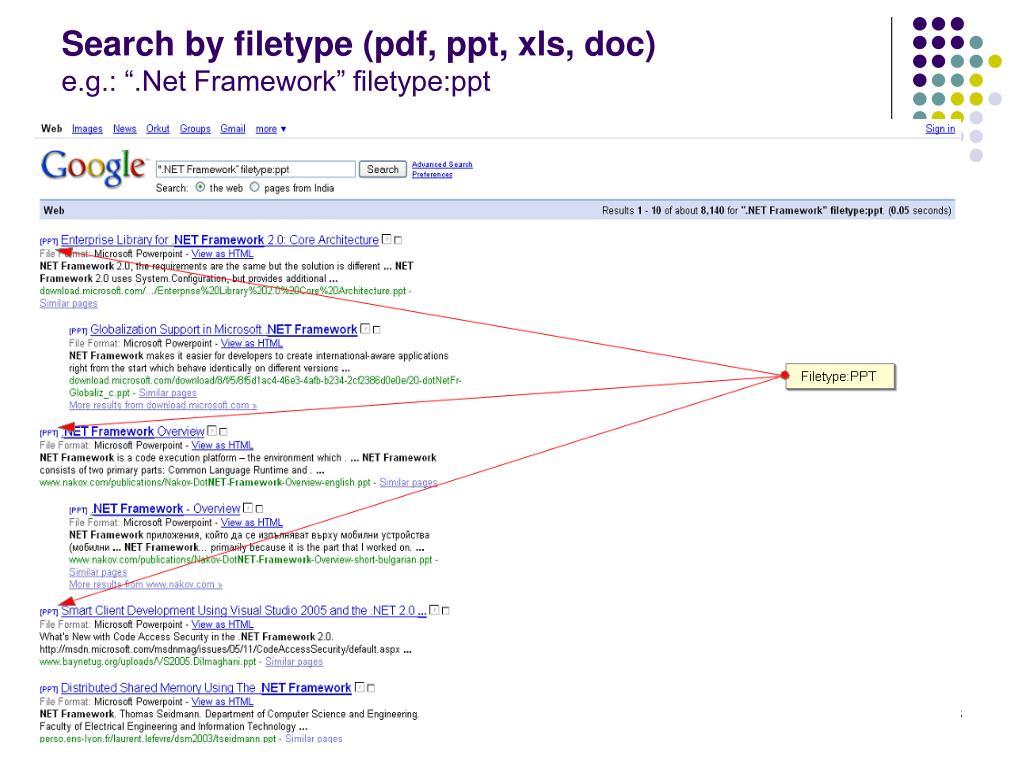Click 'View as HTML' for the Distributed Shared Memory result
The image size is (1024, 768).
[x=222, y=701]
